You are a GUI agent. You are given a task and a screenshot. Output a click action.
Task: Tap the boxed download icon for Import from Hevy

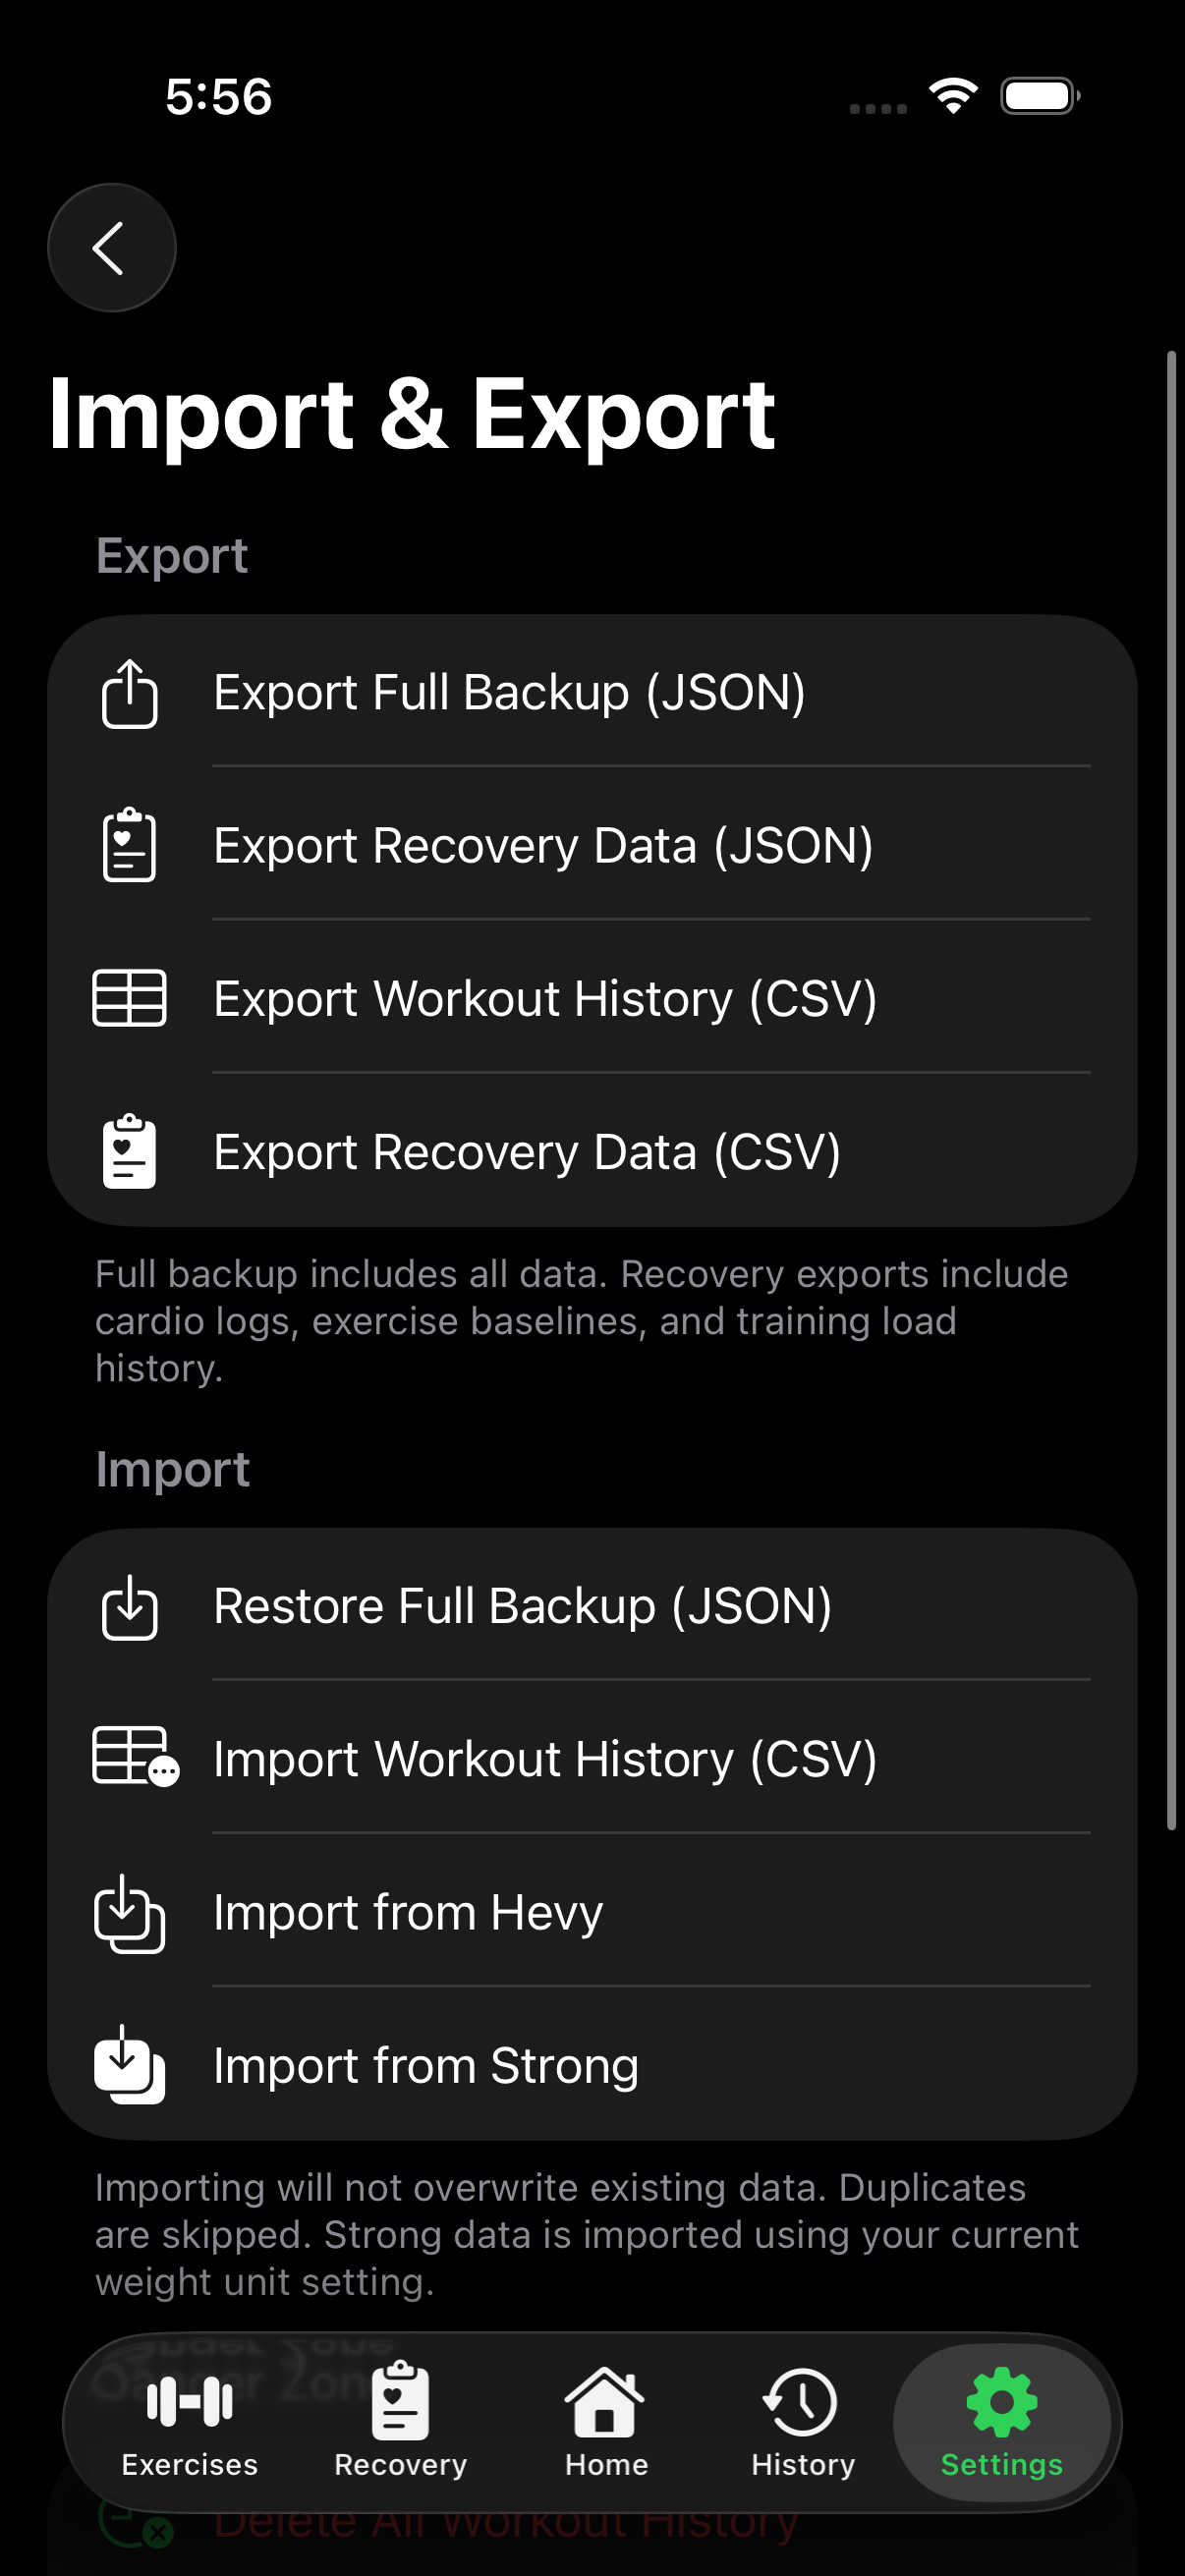[x=129, y=1912]
